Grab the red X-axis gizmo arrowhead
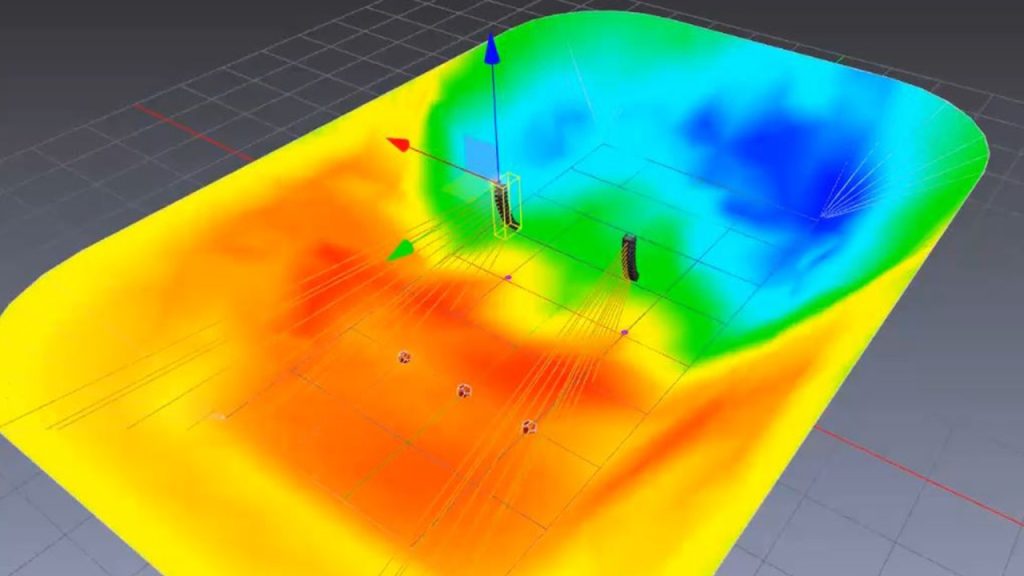This screenshot has height=576, width=1024. 399,146
